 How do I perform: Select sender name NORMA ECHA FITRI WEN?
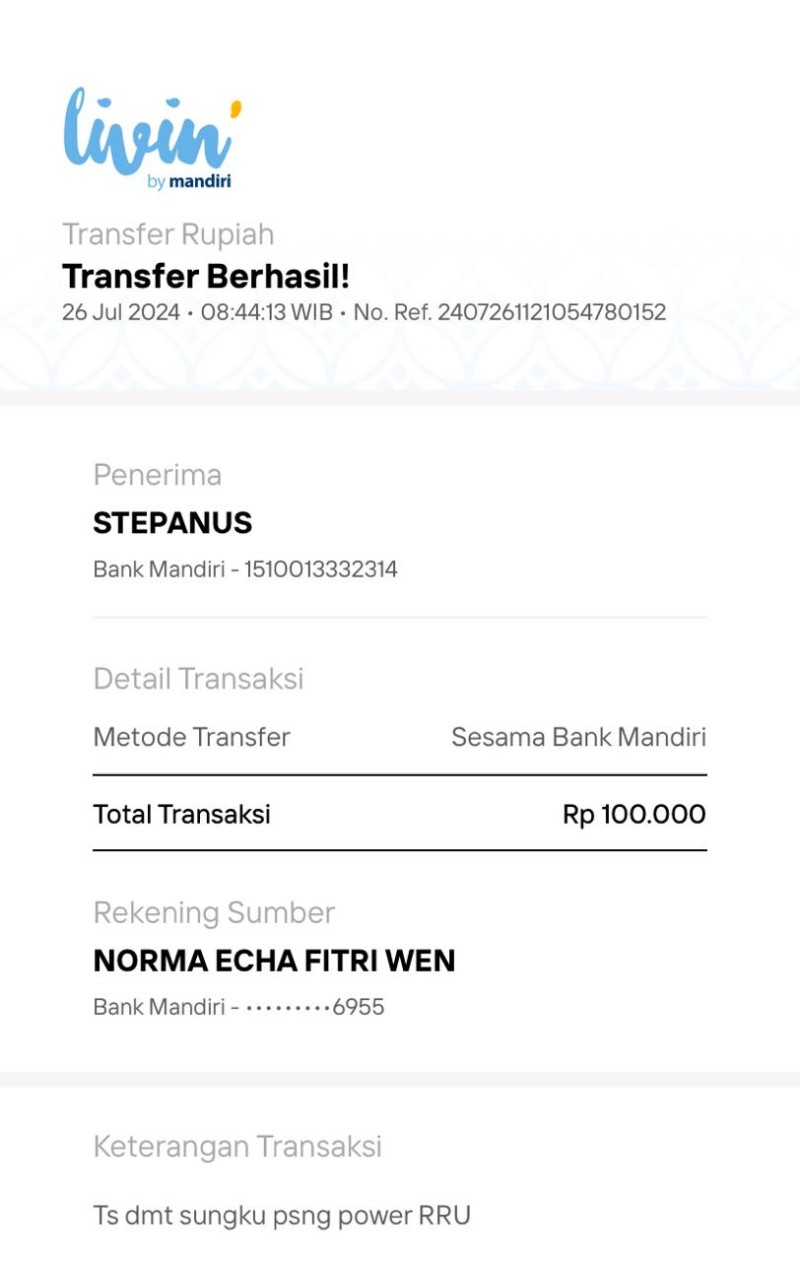point(274,961)
